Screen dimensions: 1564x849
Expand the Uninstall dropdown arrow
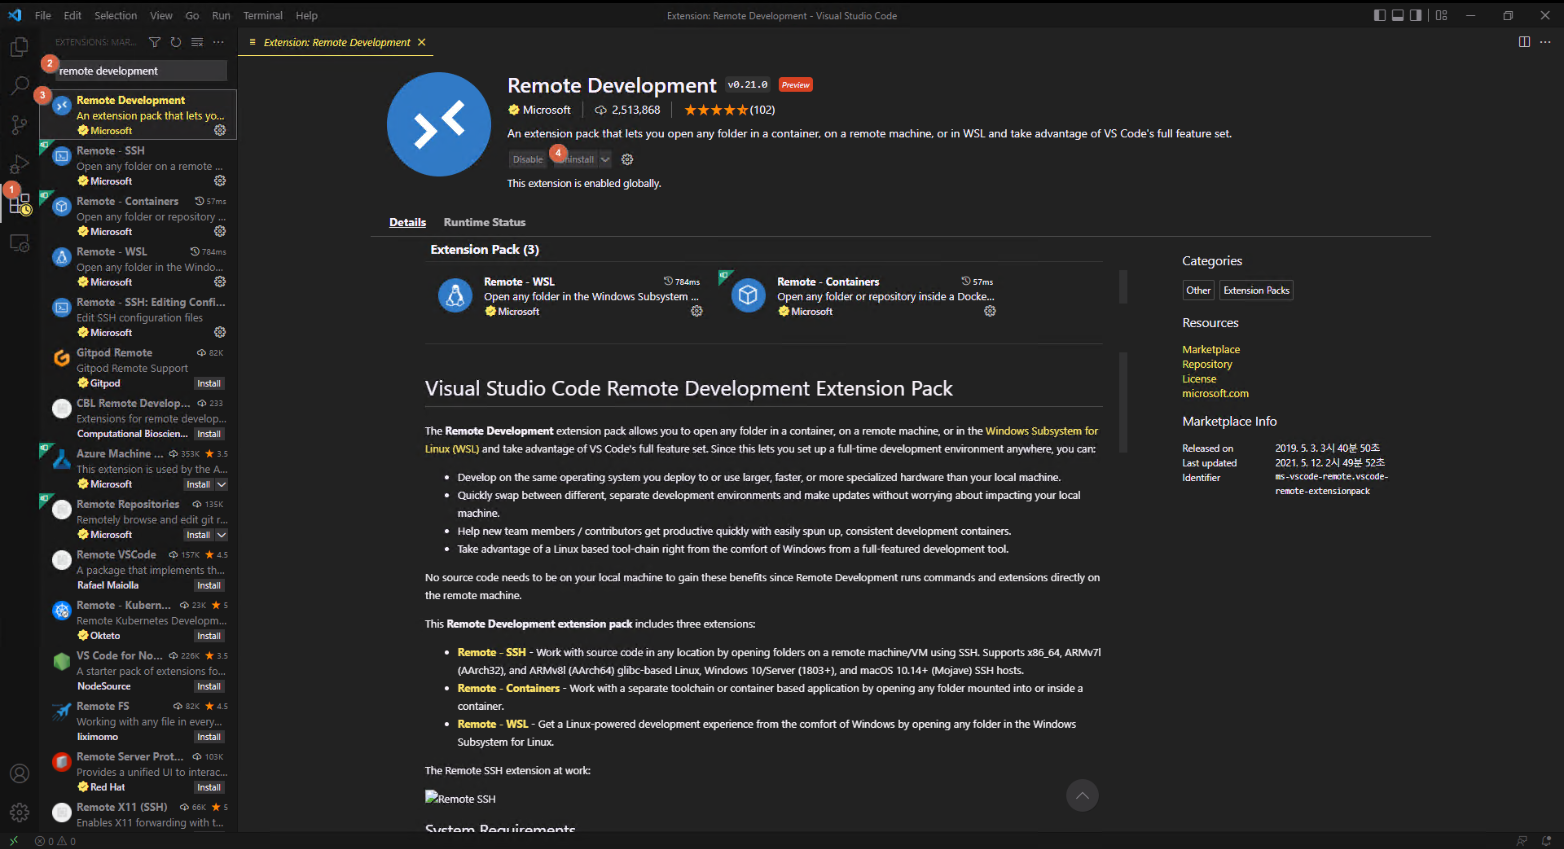click(605, 159)
